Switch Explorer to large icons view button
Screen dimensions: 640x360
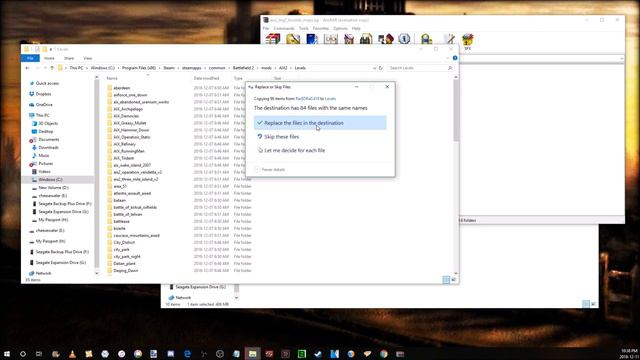tap(453, 280)
